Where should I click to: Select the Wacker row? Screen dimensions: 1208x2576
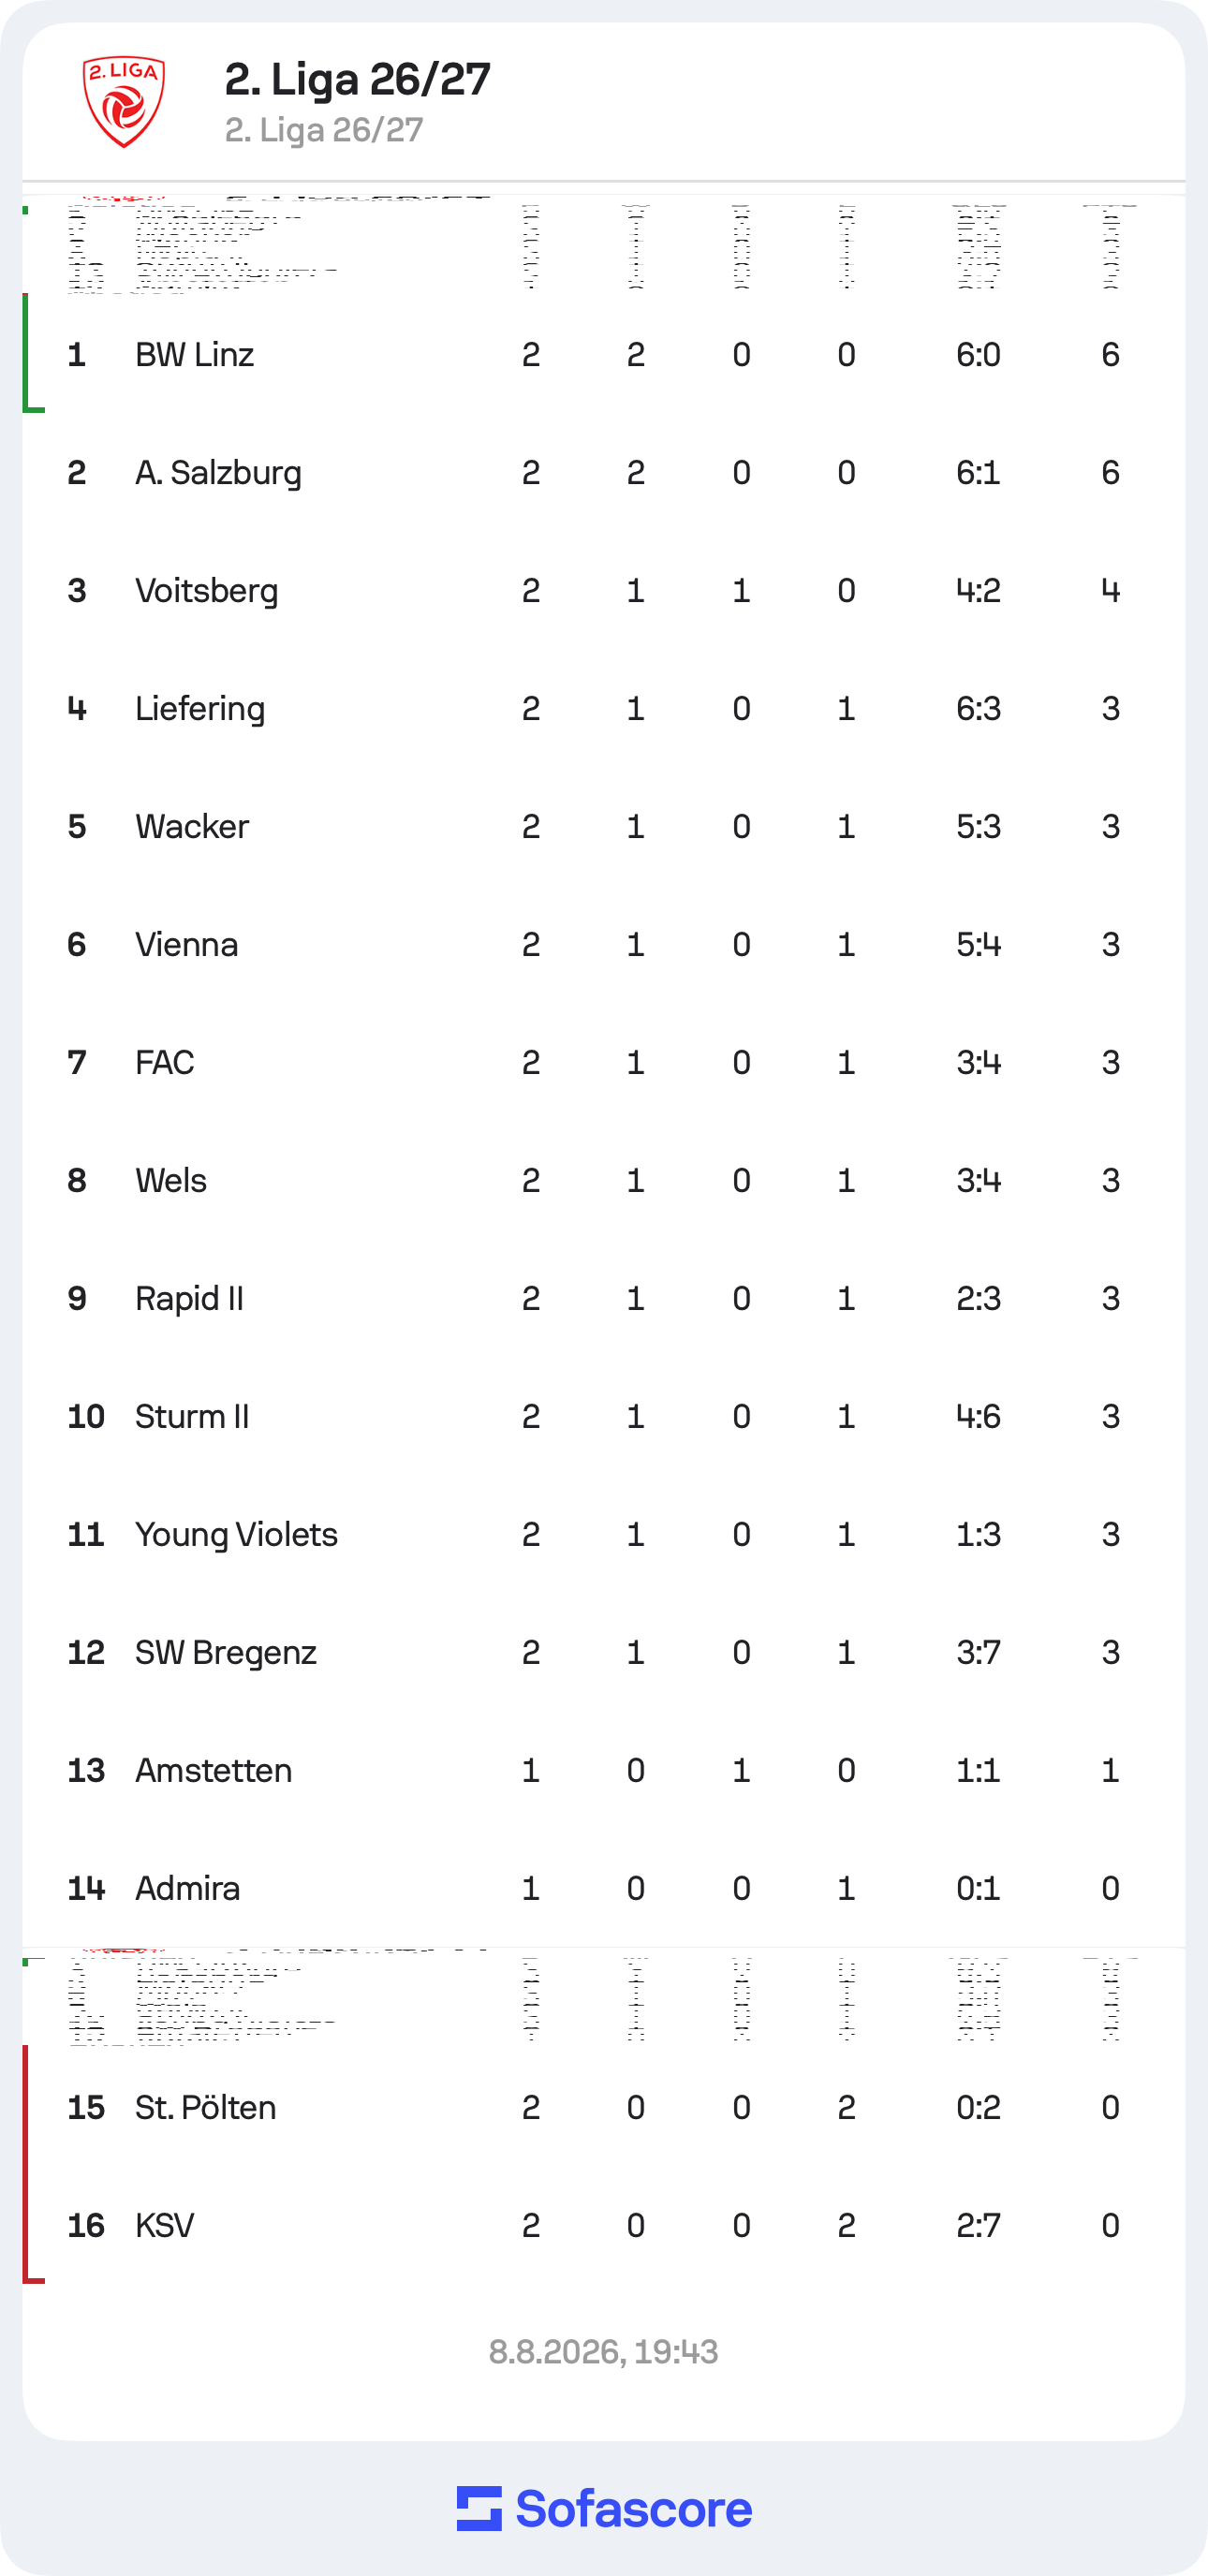click(604, 826)
